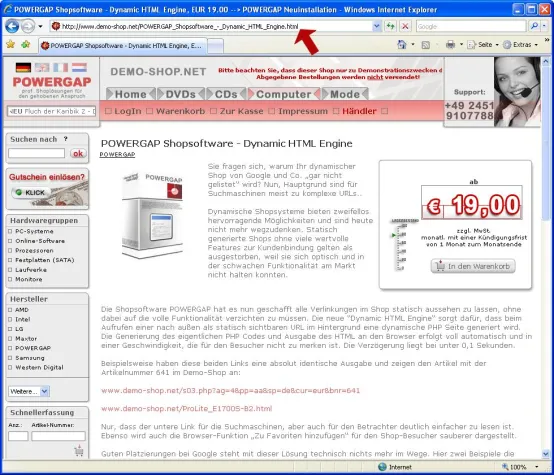The width and height of the screenshot is (554, 475).
Task: Click the Google search box
Action: pyautogui.click(x=471, y=26)
